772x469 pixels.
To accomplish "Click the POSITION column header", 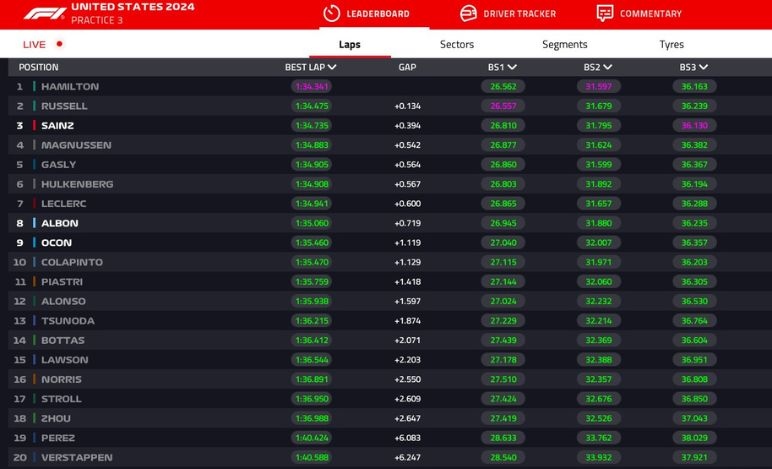I will tap(39, 67).
